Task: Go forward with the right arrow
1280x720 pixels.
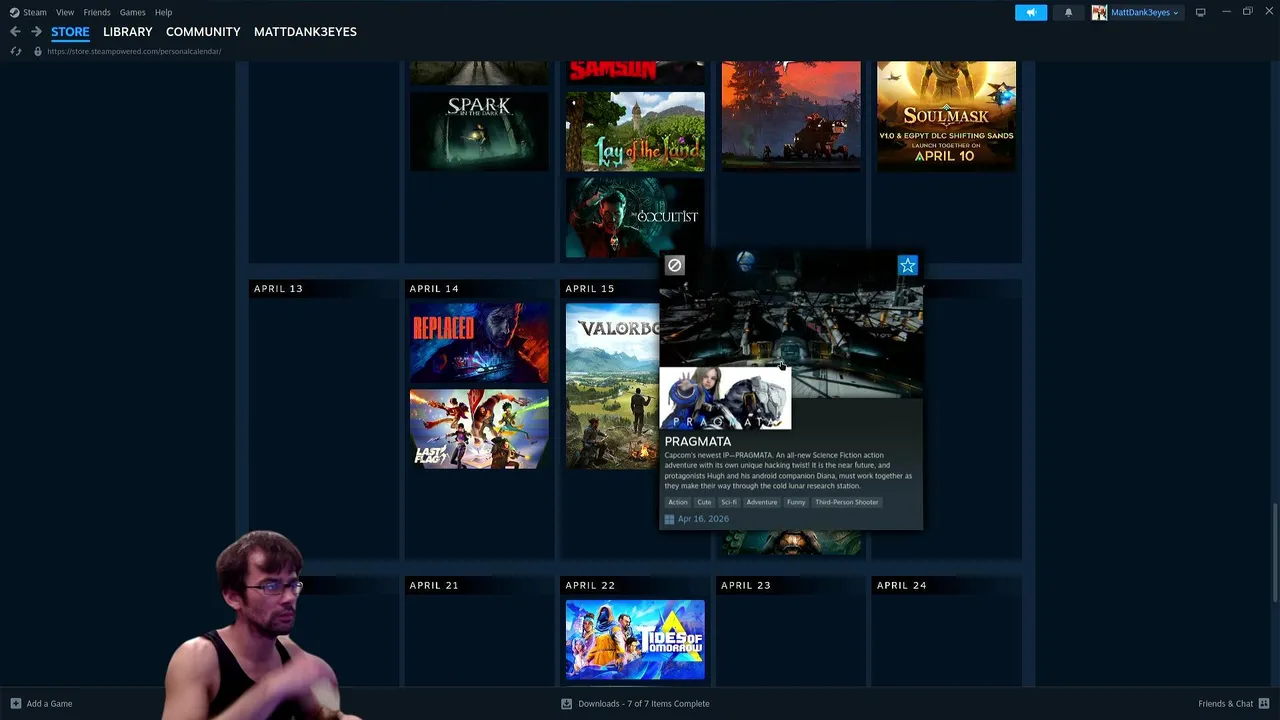Action: click(x=36, y=32)
